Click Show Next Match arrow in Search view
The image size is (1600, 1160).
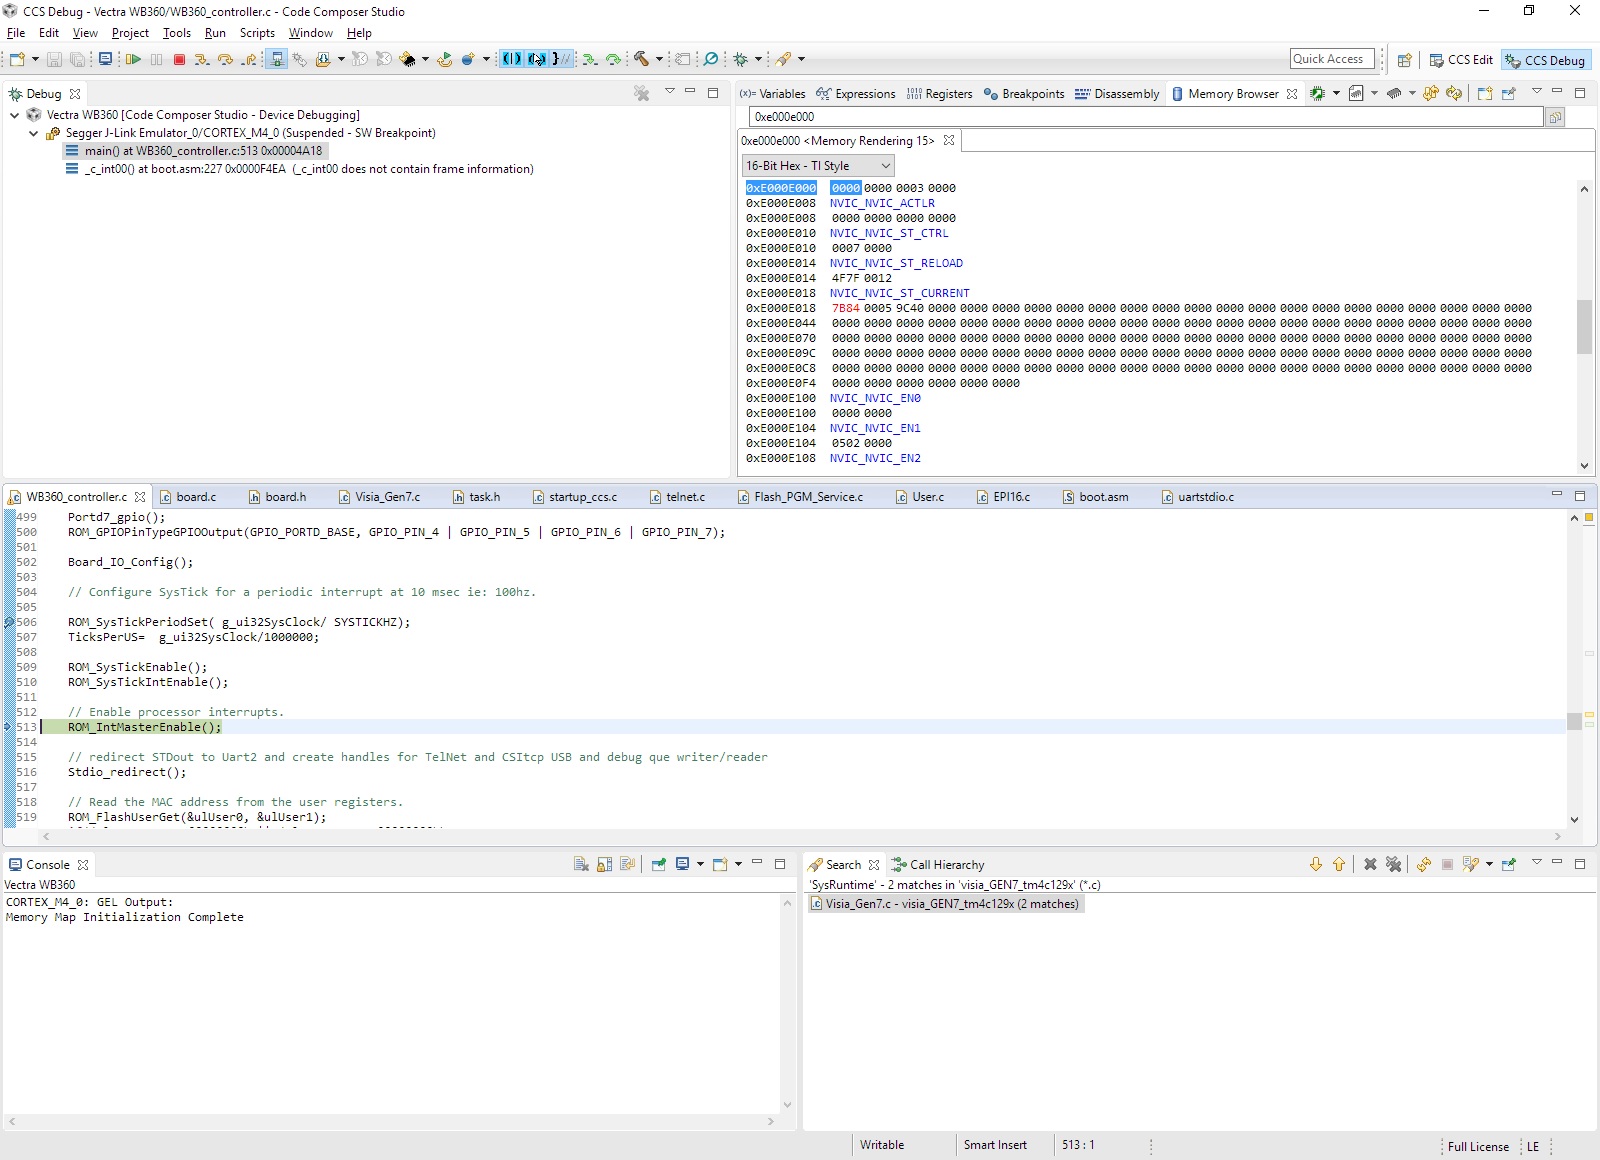[1316, 864]
